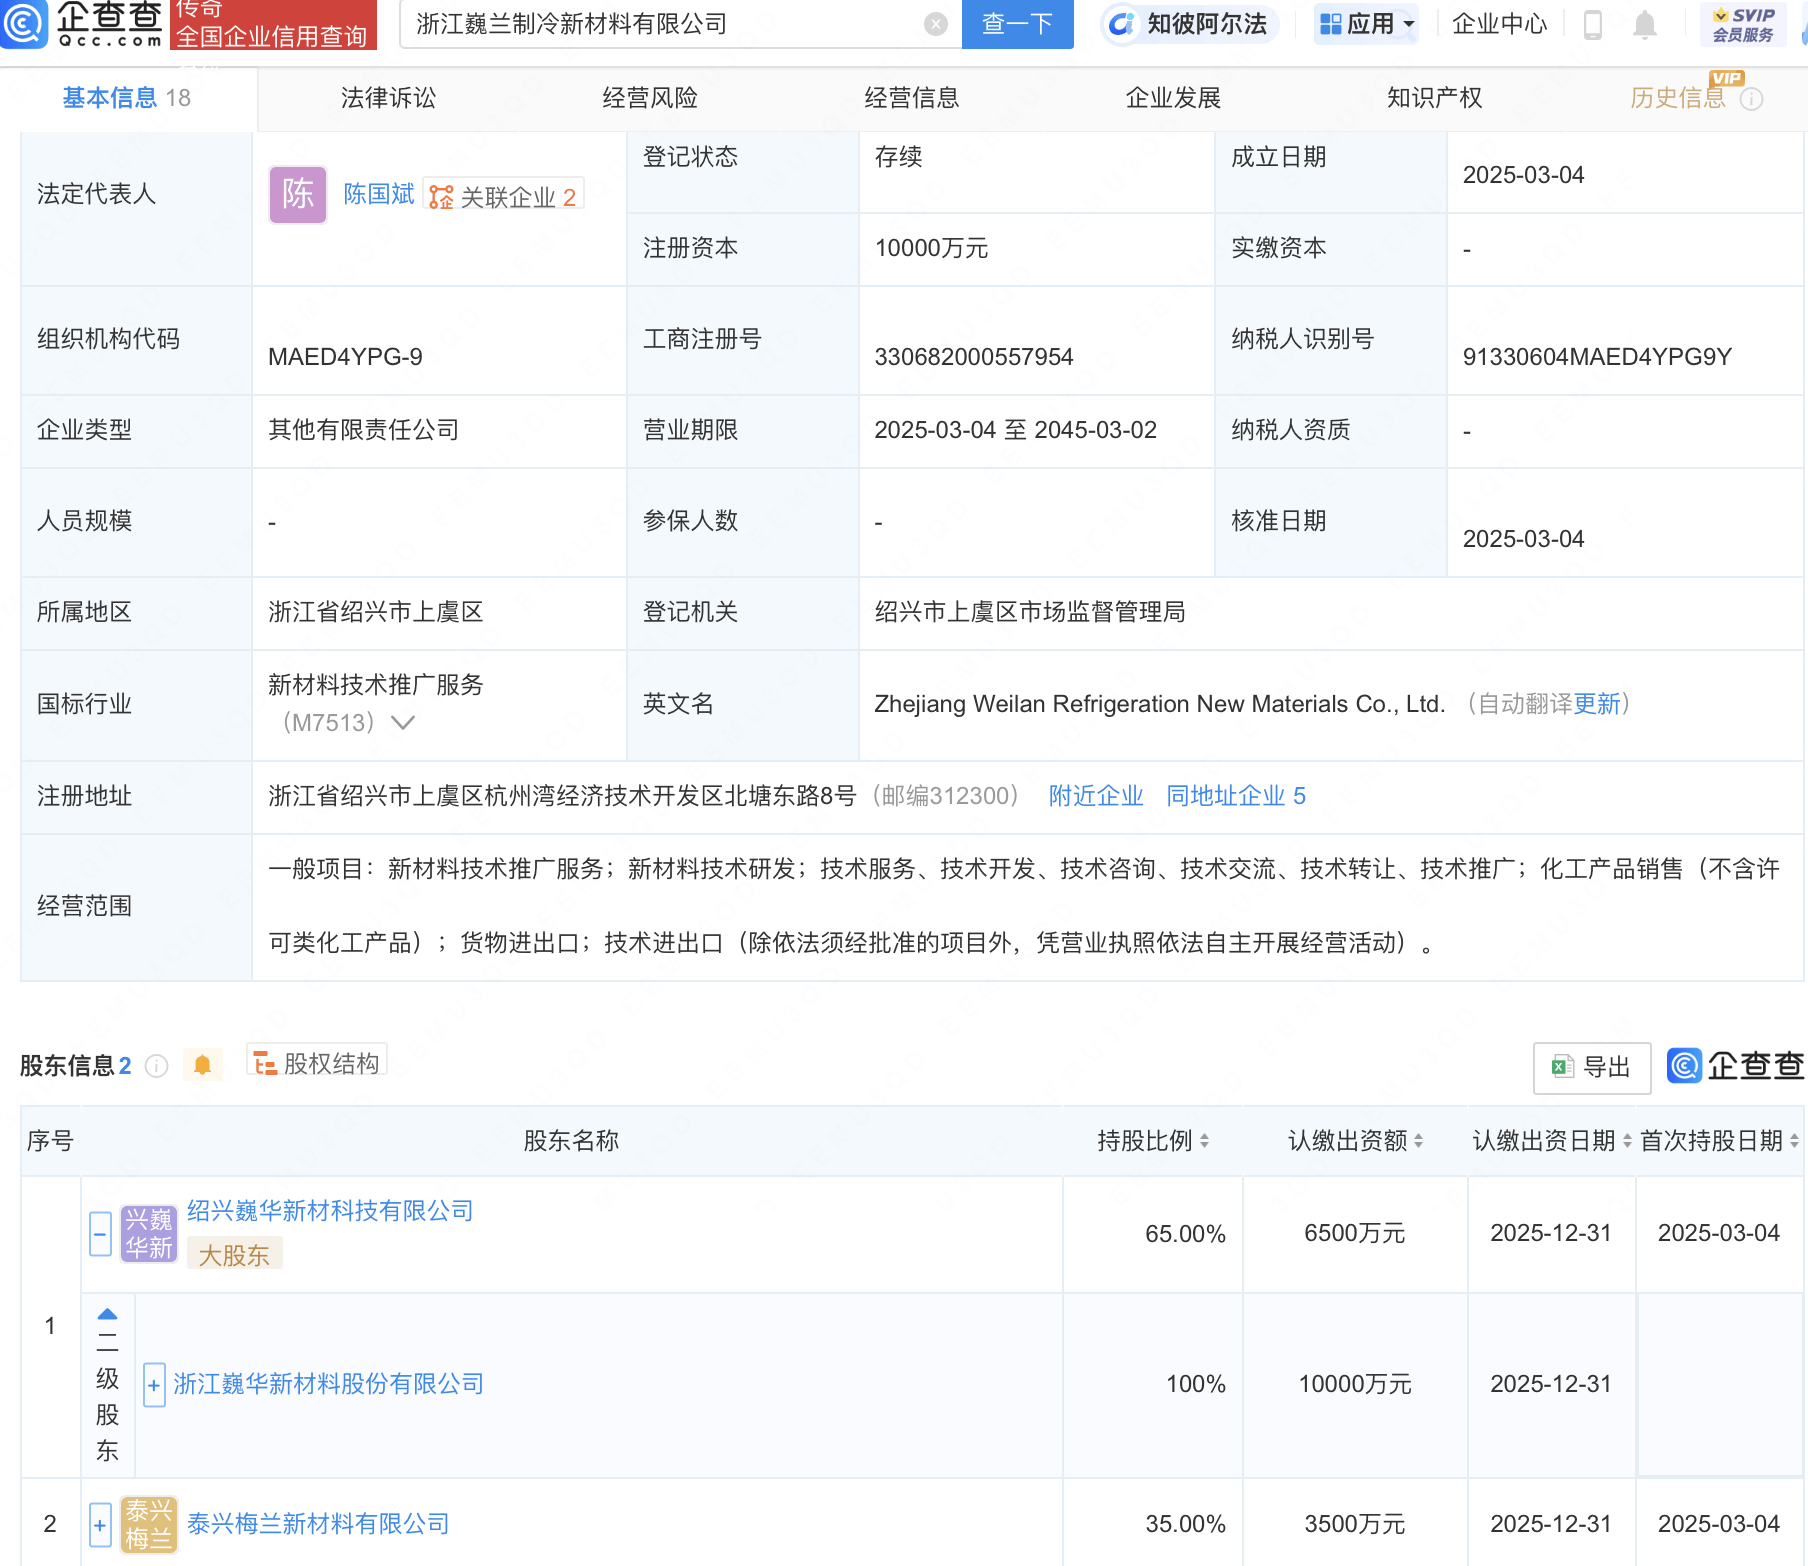Viewport: 1808px width, 1566px height.
Task: Switch to 法律诉讼 tab
Action: tap(388, 98)
